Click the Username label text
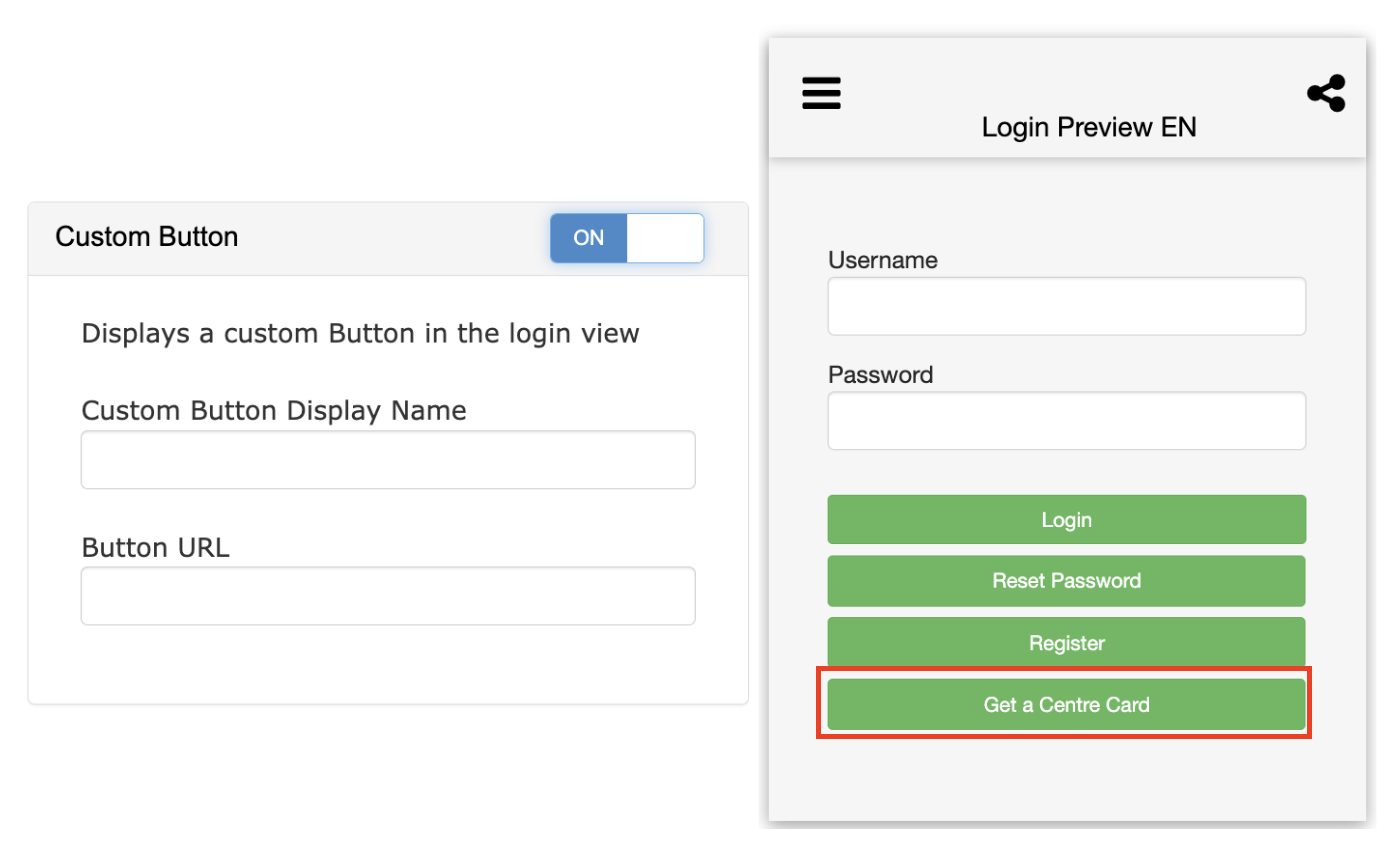 click(883, 260)
